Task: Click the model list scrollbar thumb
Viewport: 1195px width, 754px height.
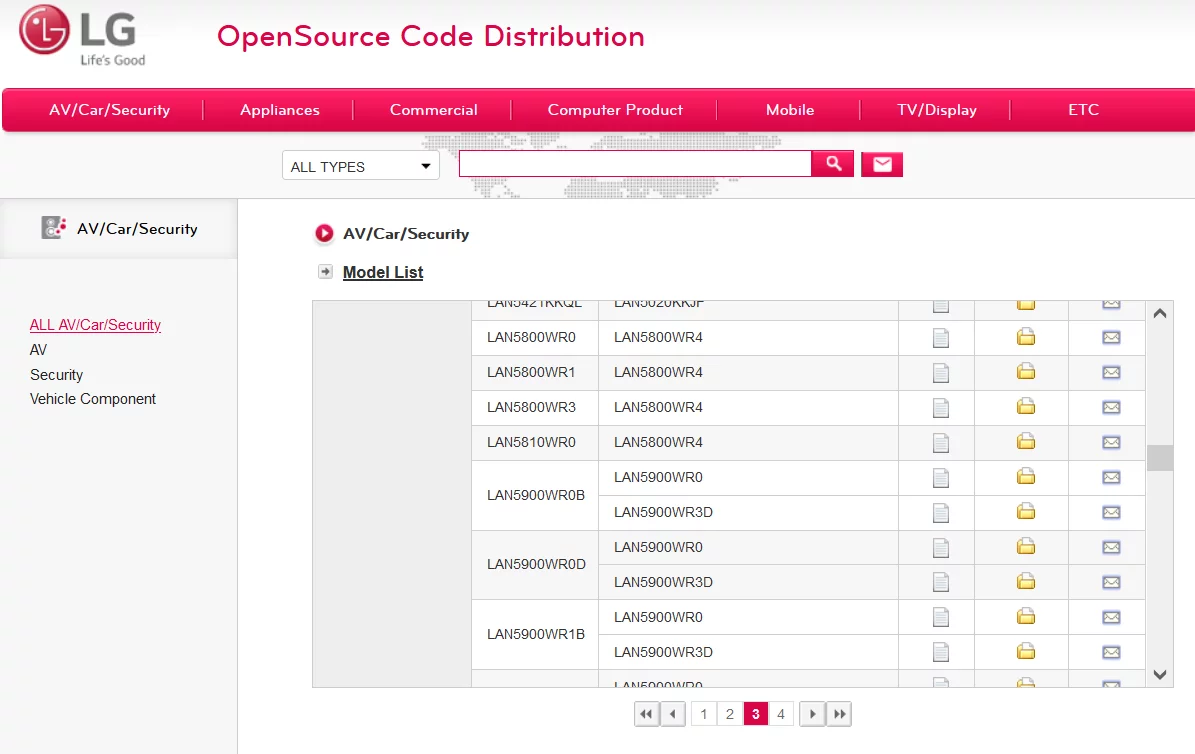Action: [1160, 458]
